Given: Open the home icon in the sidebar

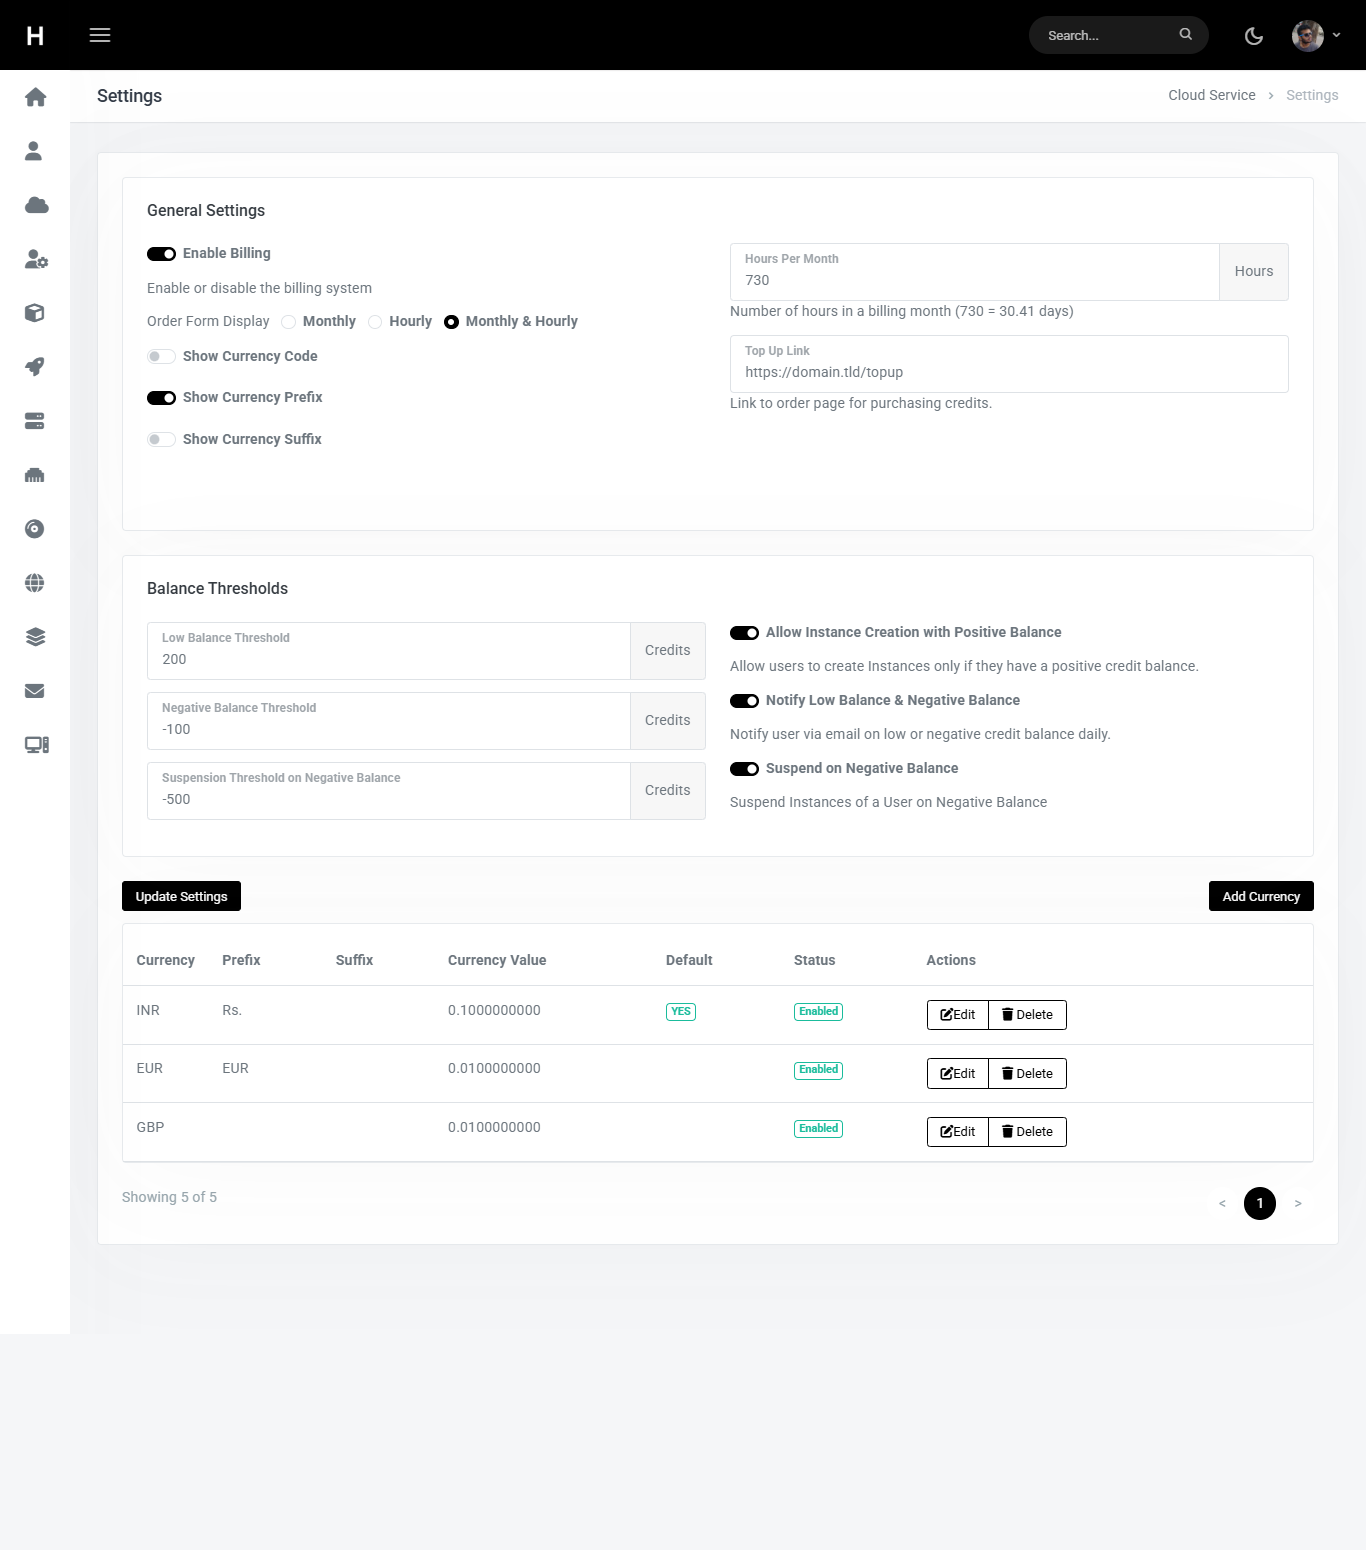Looking at the screenshot, I should 35,97.
